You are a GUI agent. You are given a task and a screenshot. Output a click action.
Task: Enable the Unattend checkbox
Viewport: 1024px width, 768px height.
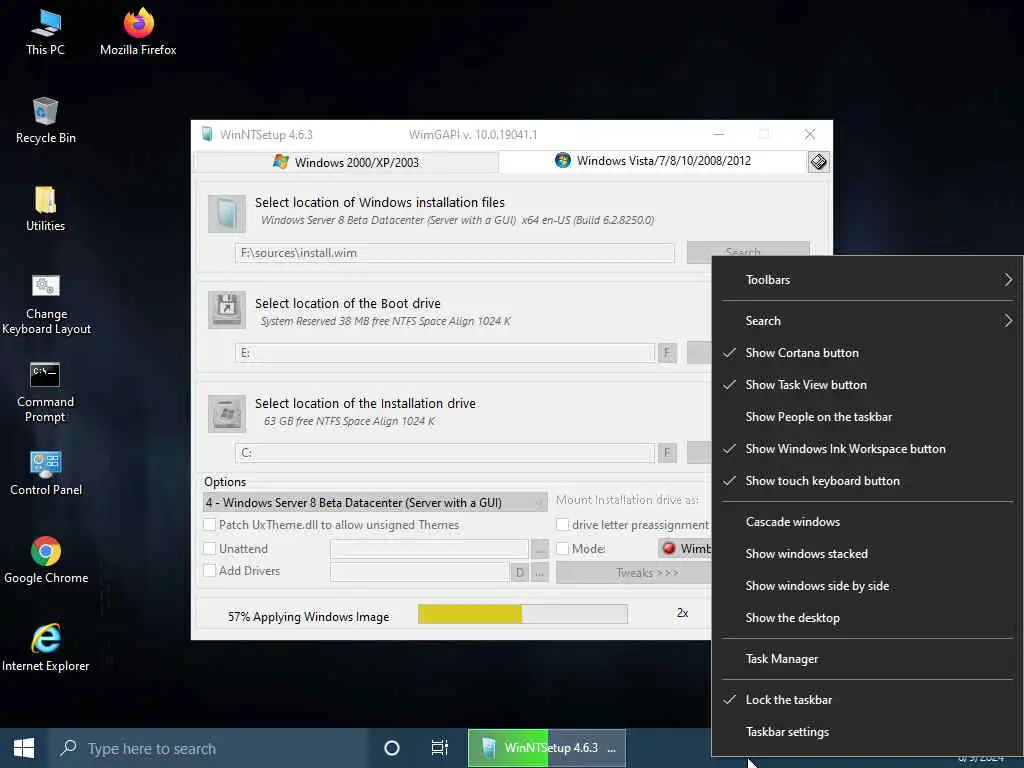(210, 549)
